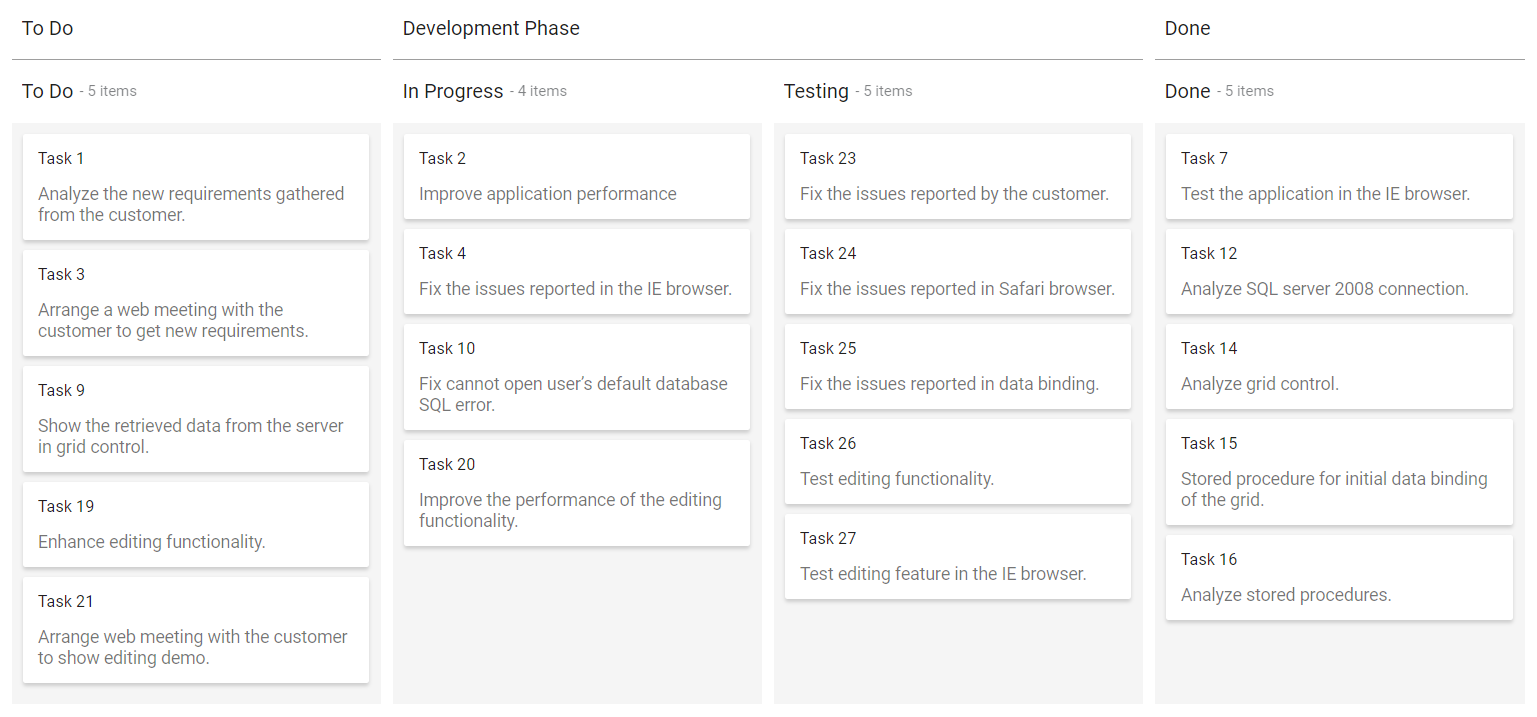The image size is (1537, 717).
Task: Select Task 20 editing performance card
Action: (x=577, y=493)
